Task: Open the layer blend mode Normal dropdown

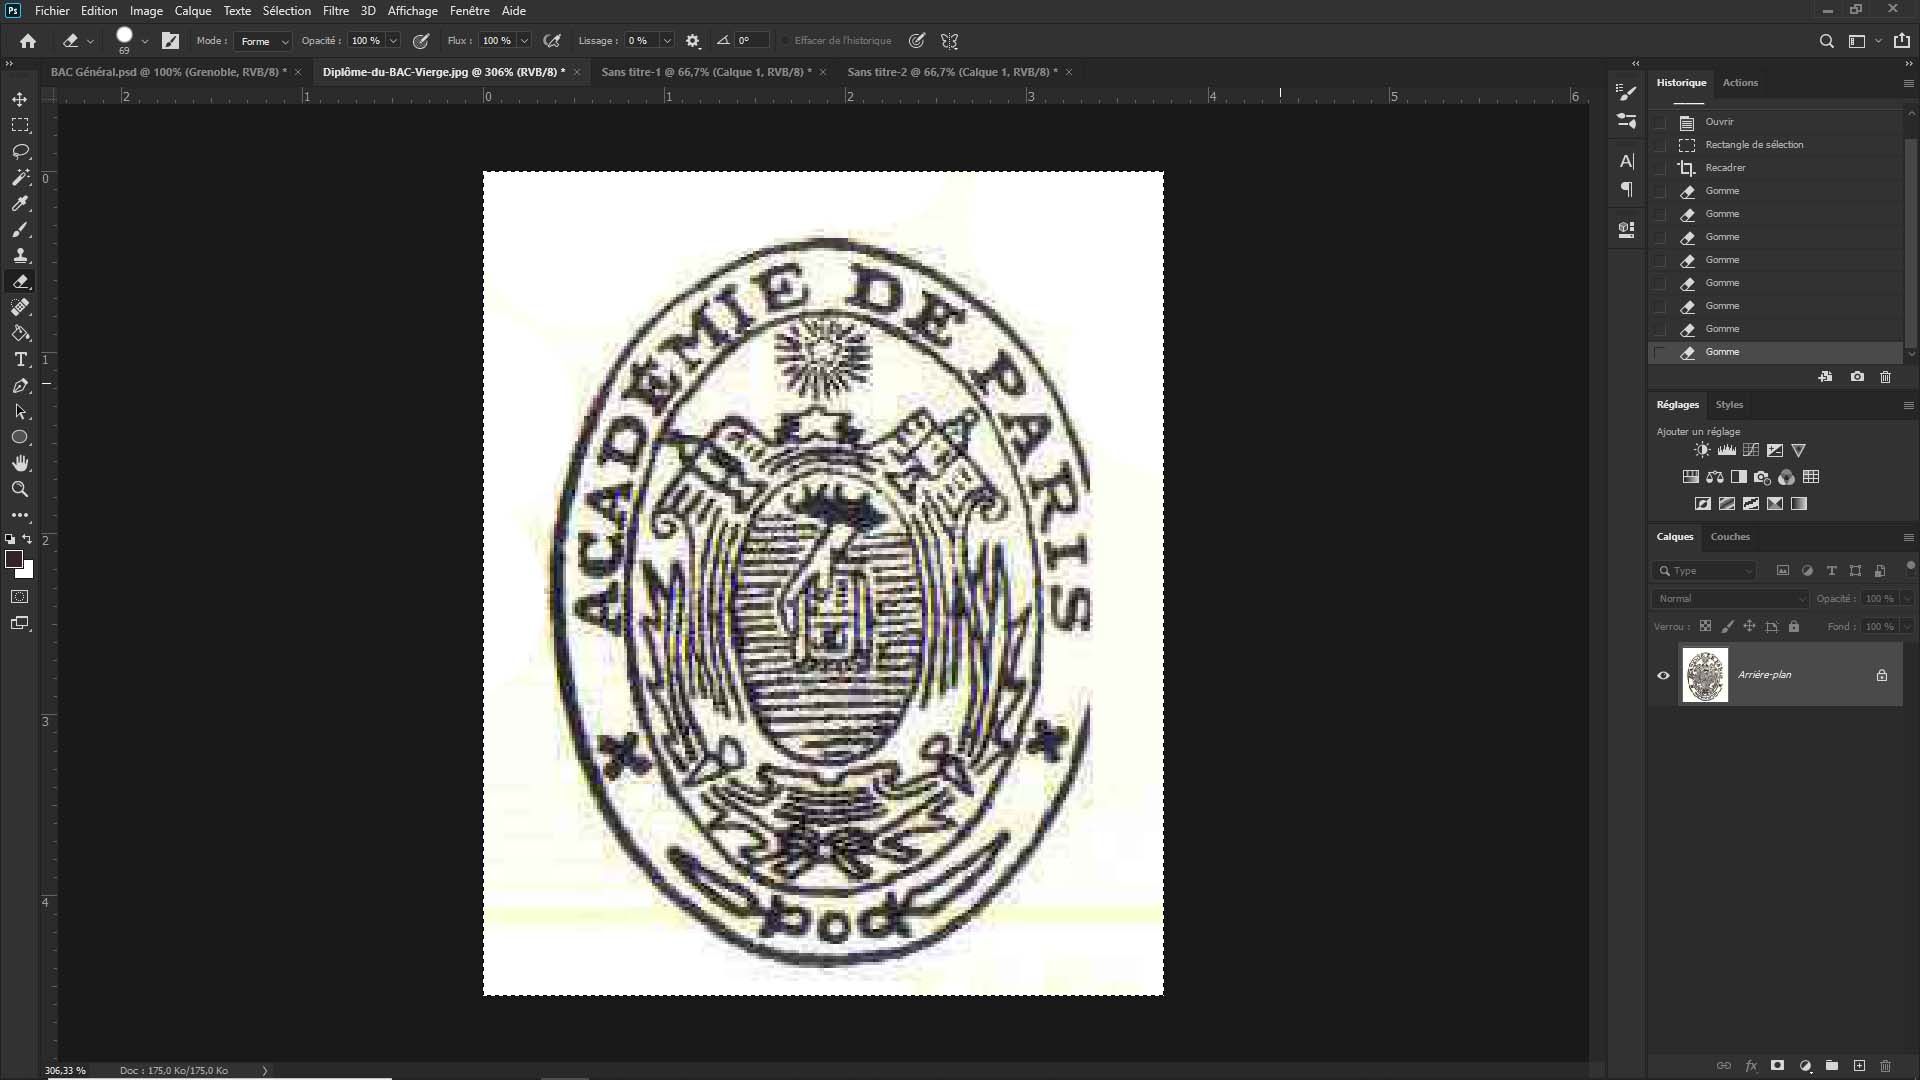Action: pyautogui.click(x=1731, y=598)
